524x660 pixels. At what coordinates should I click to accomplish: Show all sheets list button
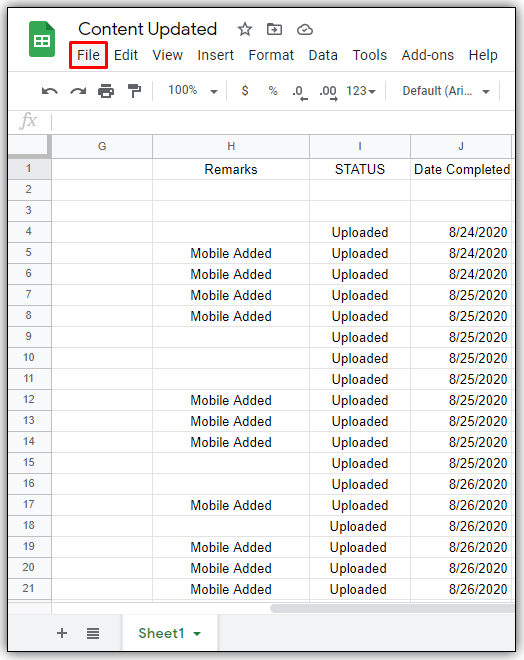[x=93, y=633]
